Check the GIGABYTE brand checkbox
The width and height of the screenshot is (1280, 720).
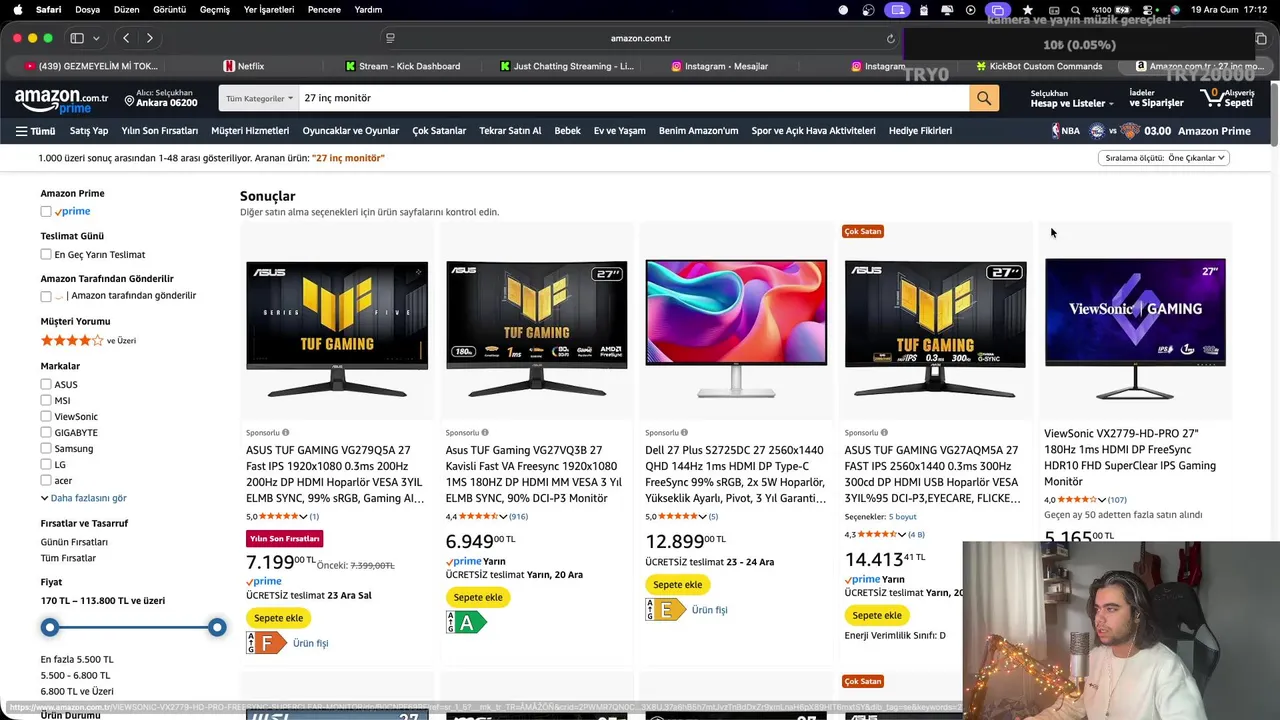tap(46, 432)
